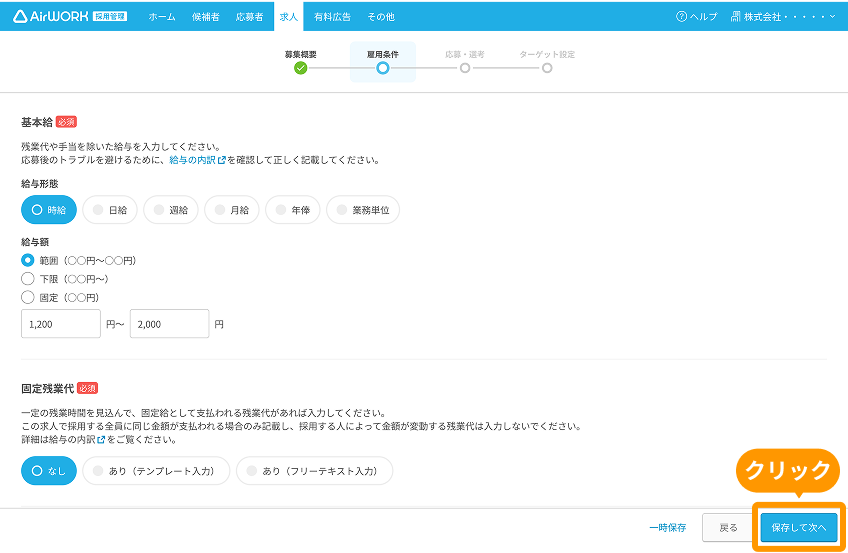Screen dimensions: 848x553
Task: Open the 株式会社 company account dropdown
Action: tap(783, 17)
